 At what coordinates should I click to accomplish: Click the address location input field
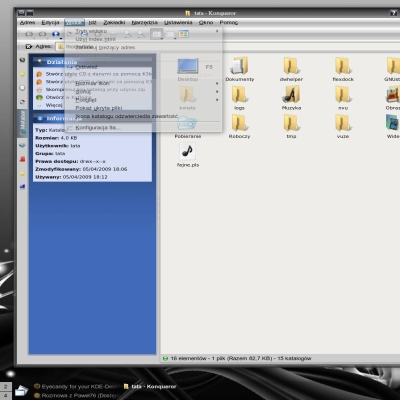tap(227, 47)
